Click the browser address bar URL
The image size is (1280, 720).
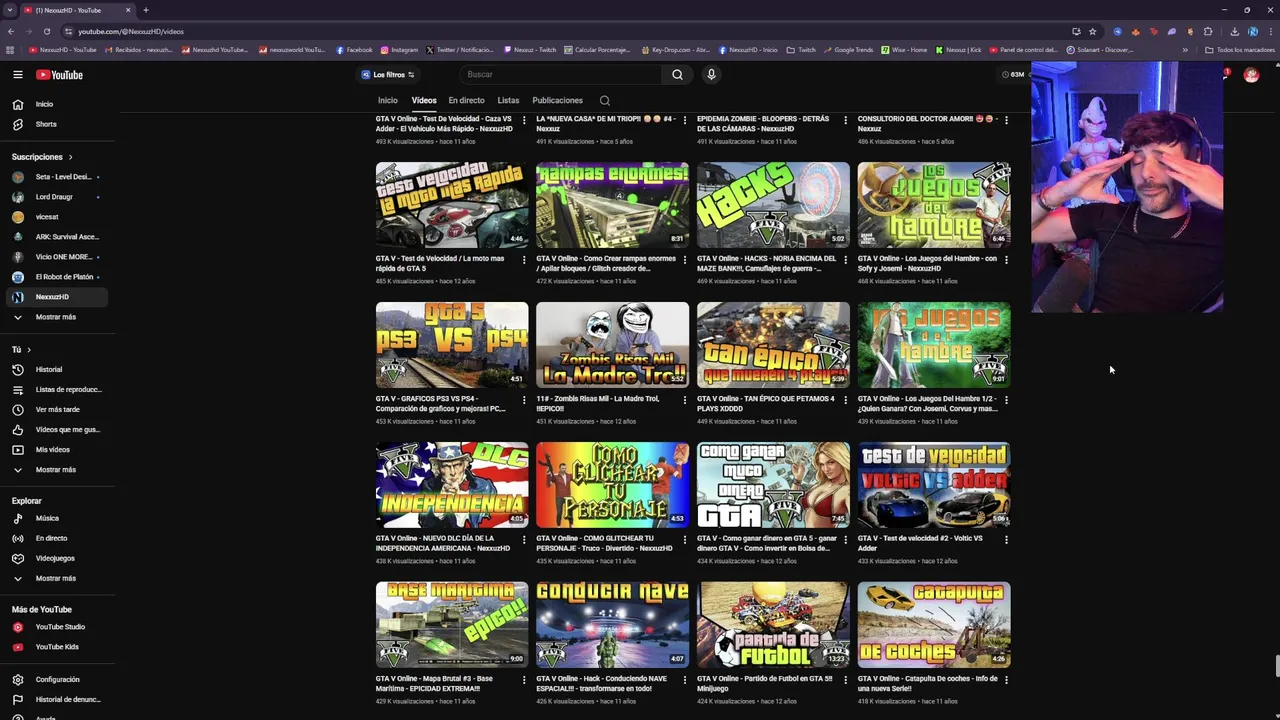(x=131, y=31)
